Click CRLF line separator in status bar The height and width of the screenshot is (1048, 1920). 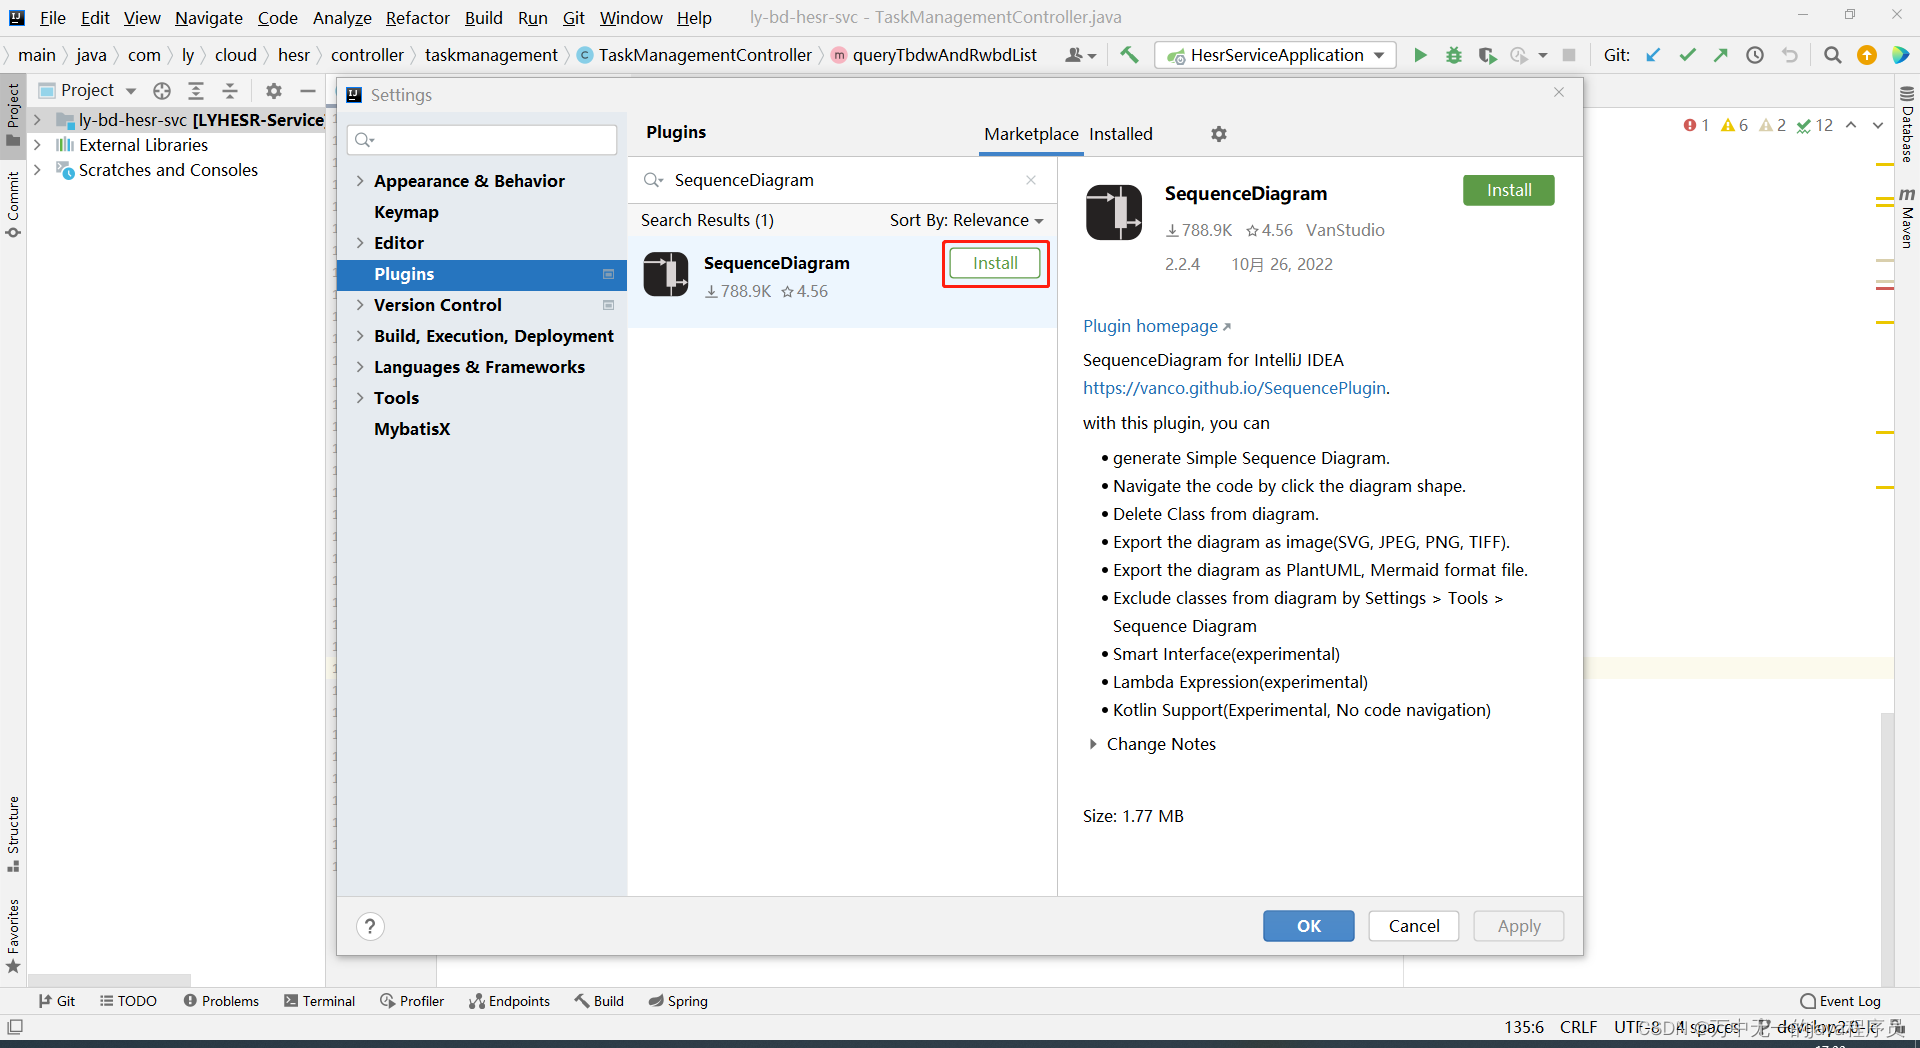pos(1578,1027)
